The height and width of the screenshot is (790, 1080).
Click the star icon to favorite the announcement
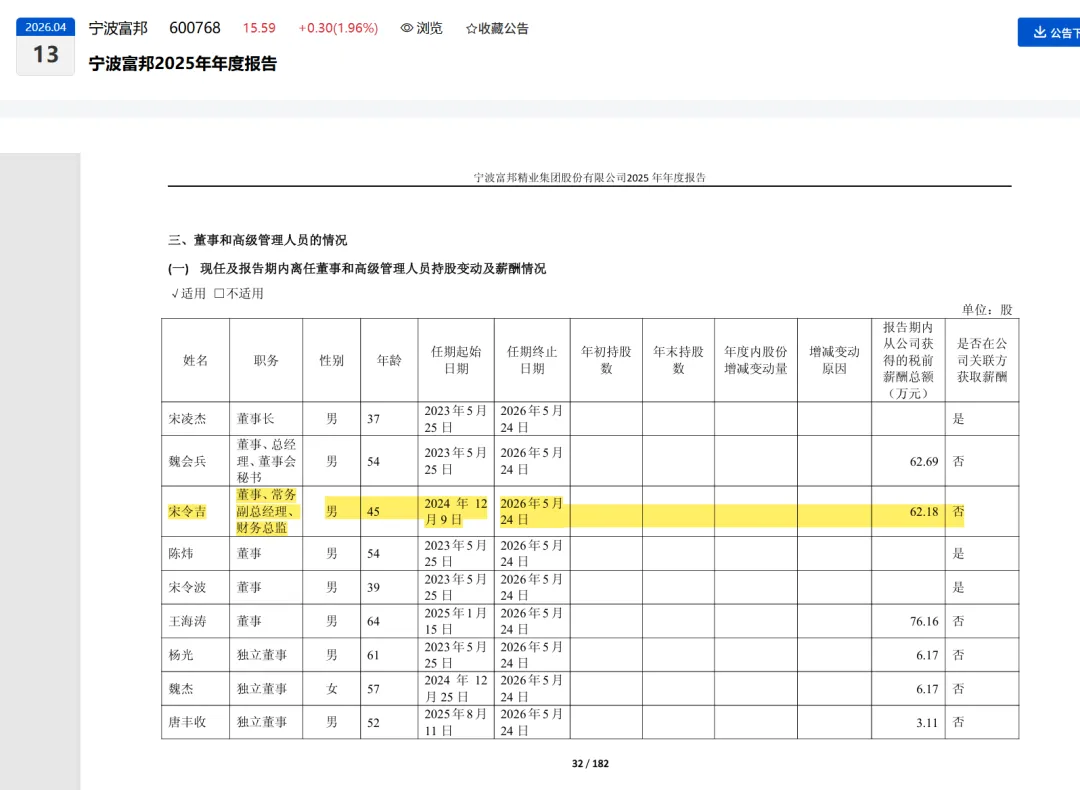pyautogui.click(x=471, y=29)
